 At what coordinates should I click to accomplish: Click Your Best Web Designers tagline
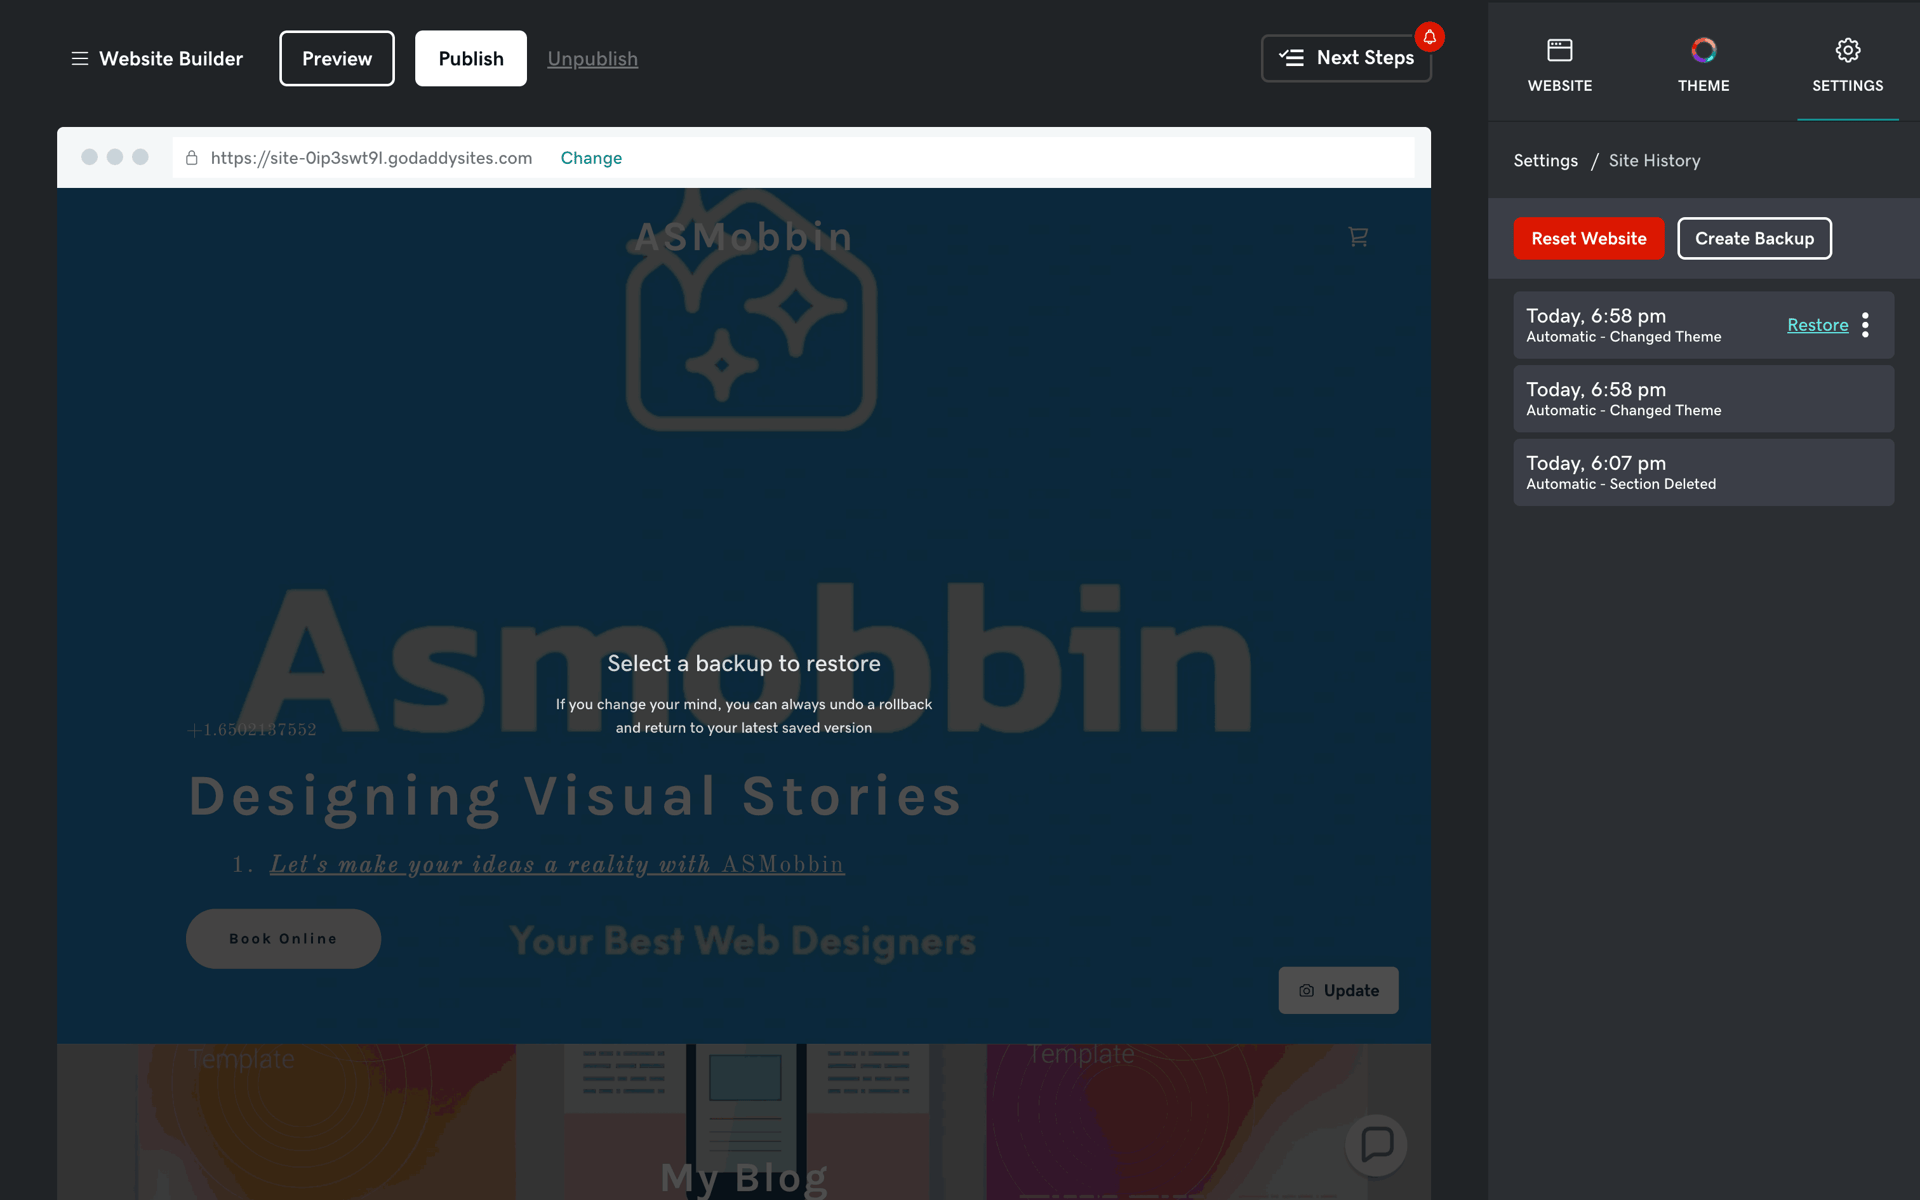tap(743, 941)
